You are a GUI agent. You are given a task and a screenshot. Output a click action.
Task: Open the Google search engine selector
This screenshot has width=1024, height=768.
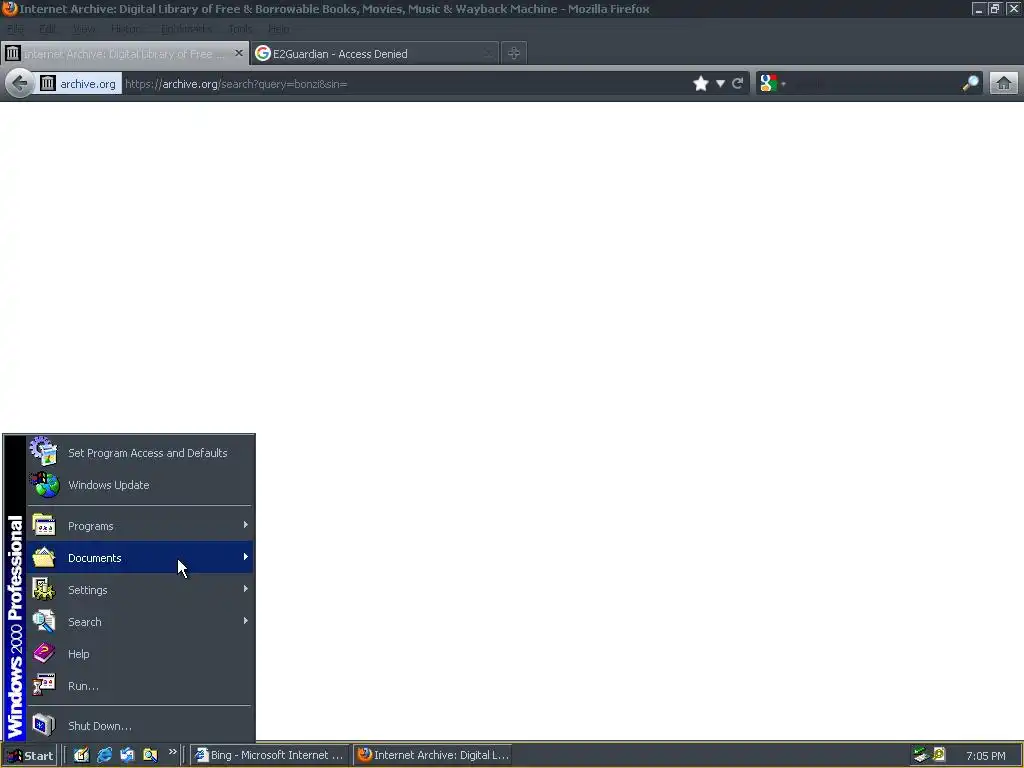point(773,84)
